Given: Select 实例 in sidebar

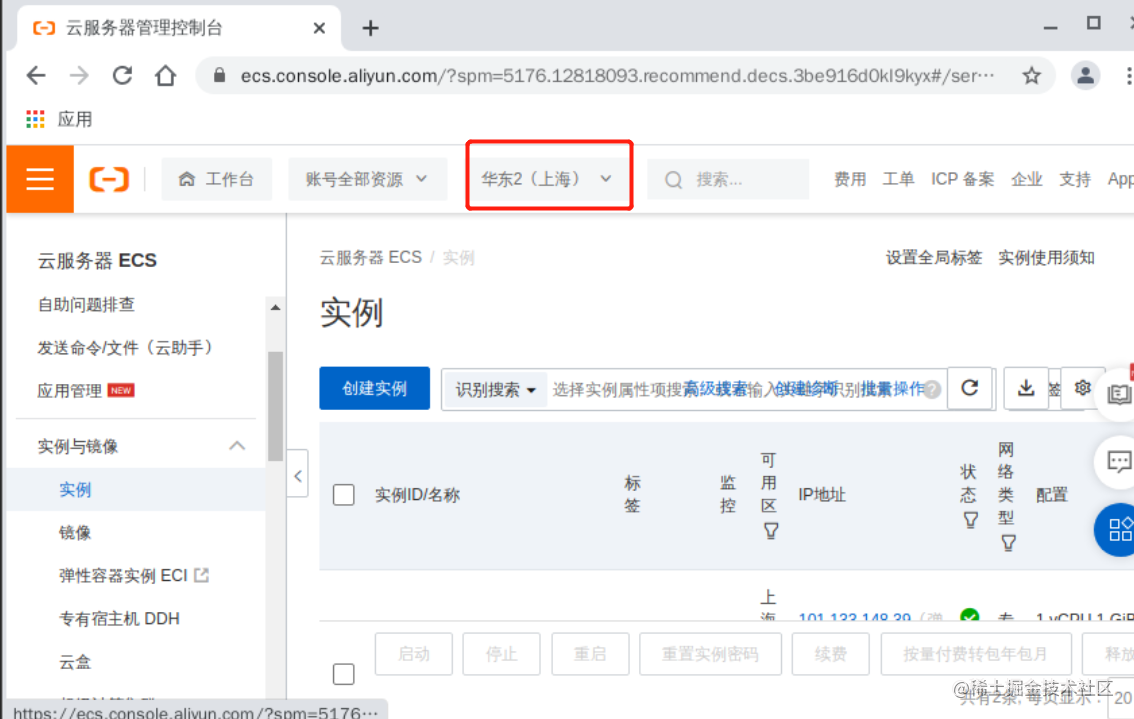Looking at the screenshot, I should point(75,490).
